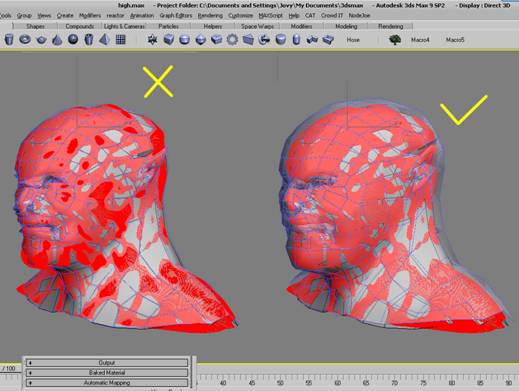Switch to the Lights & Cameras tab
519x391 pixels.
pos(124,26)
